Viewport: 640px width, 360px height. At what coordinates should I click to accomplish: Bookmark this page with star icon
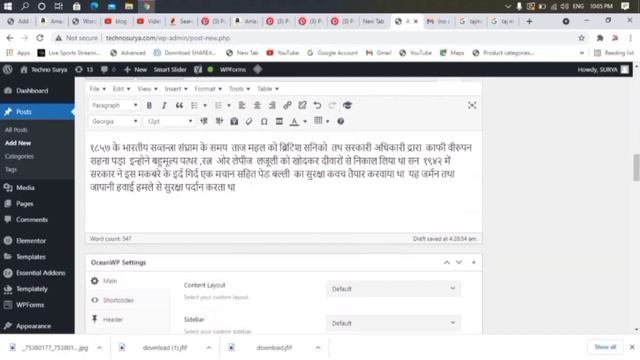click(x=581, y=38)
